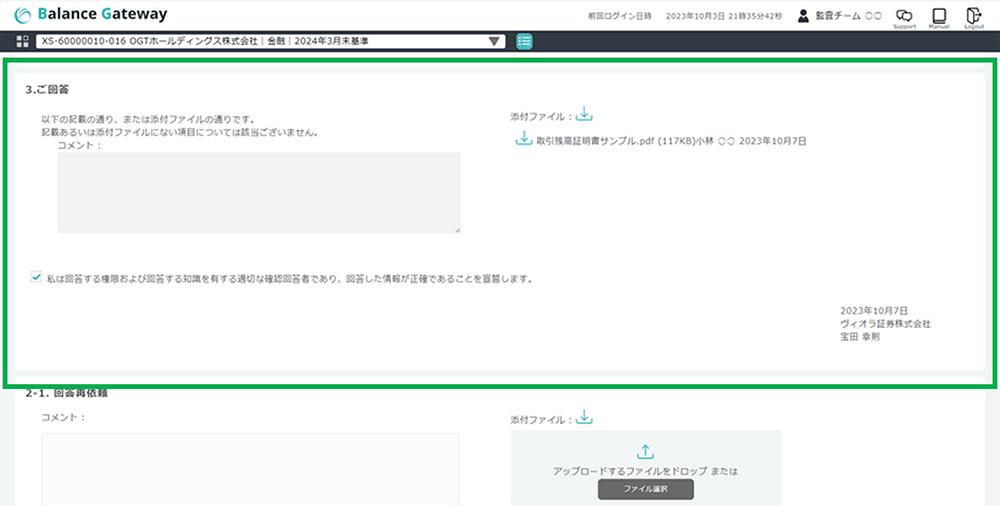
Task: Click the Balance Gateway logo
Action: pos(91,15)
